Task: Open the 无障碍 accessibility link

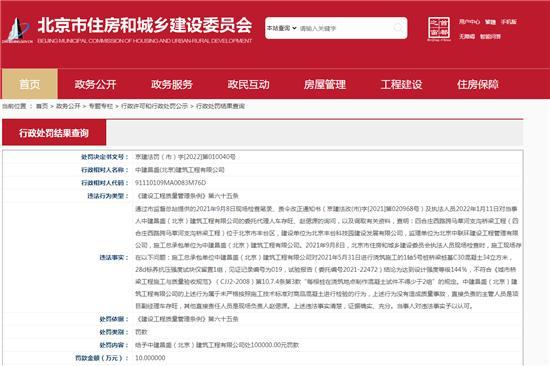Action: pos(467,36)
